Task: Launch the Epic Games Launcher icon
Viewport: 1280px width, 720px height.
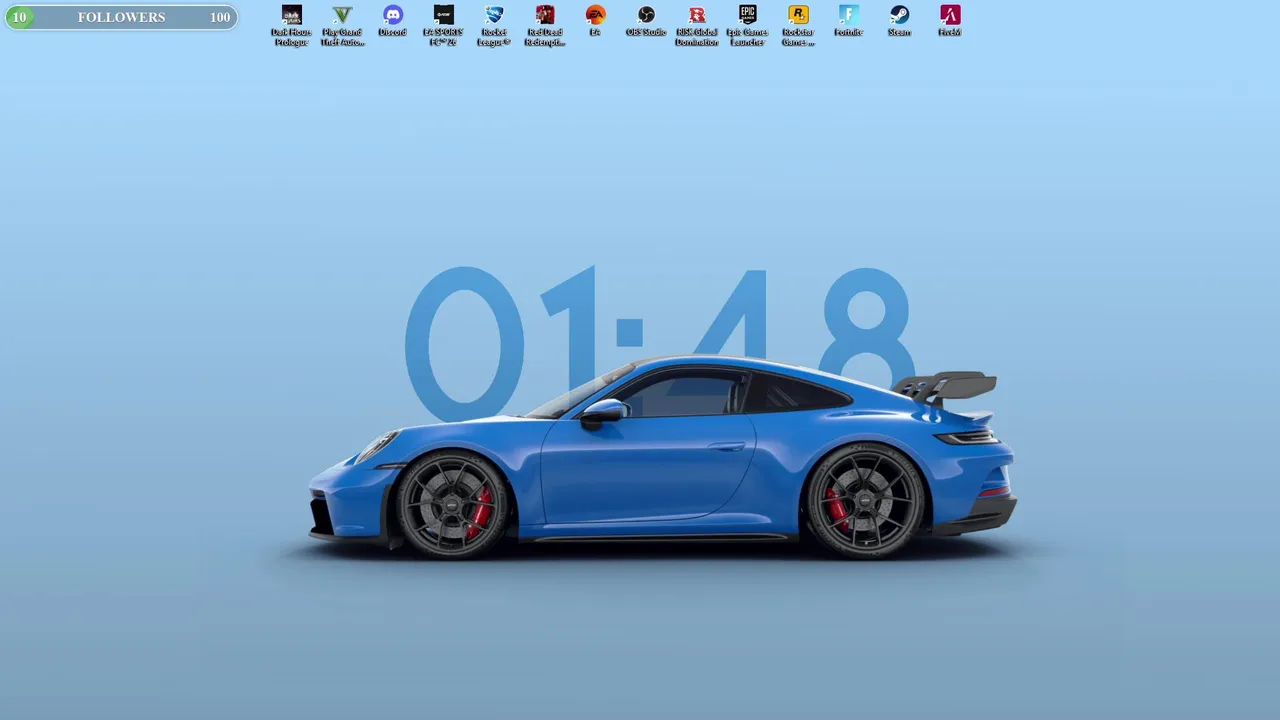Action: [747, 25]
